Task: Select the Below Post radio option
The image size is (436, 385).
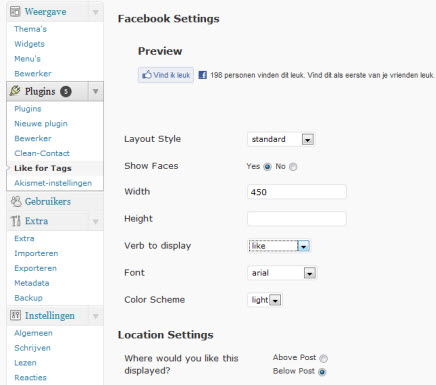Action: click(322, 372)
